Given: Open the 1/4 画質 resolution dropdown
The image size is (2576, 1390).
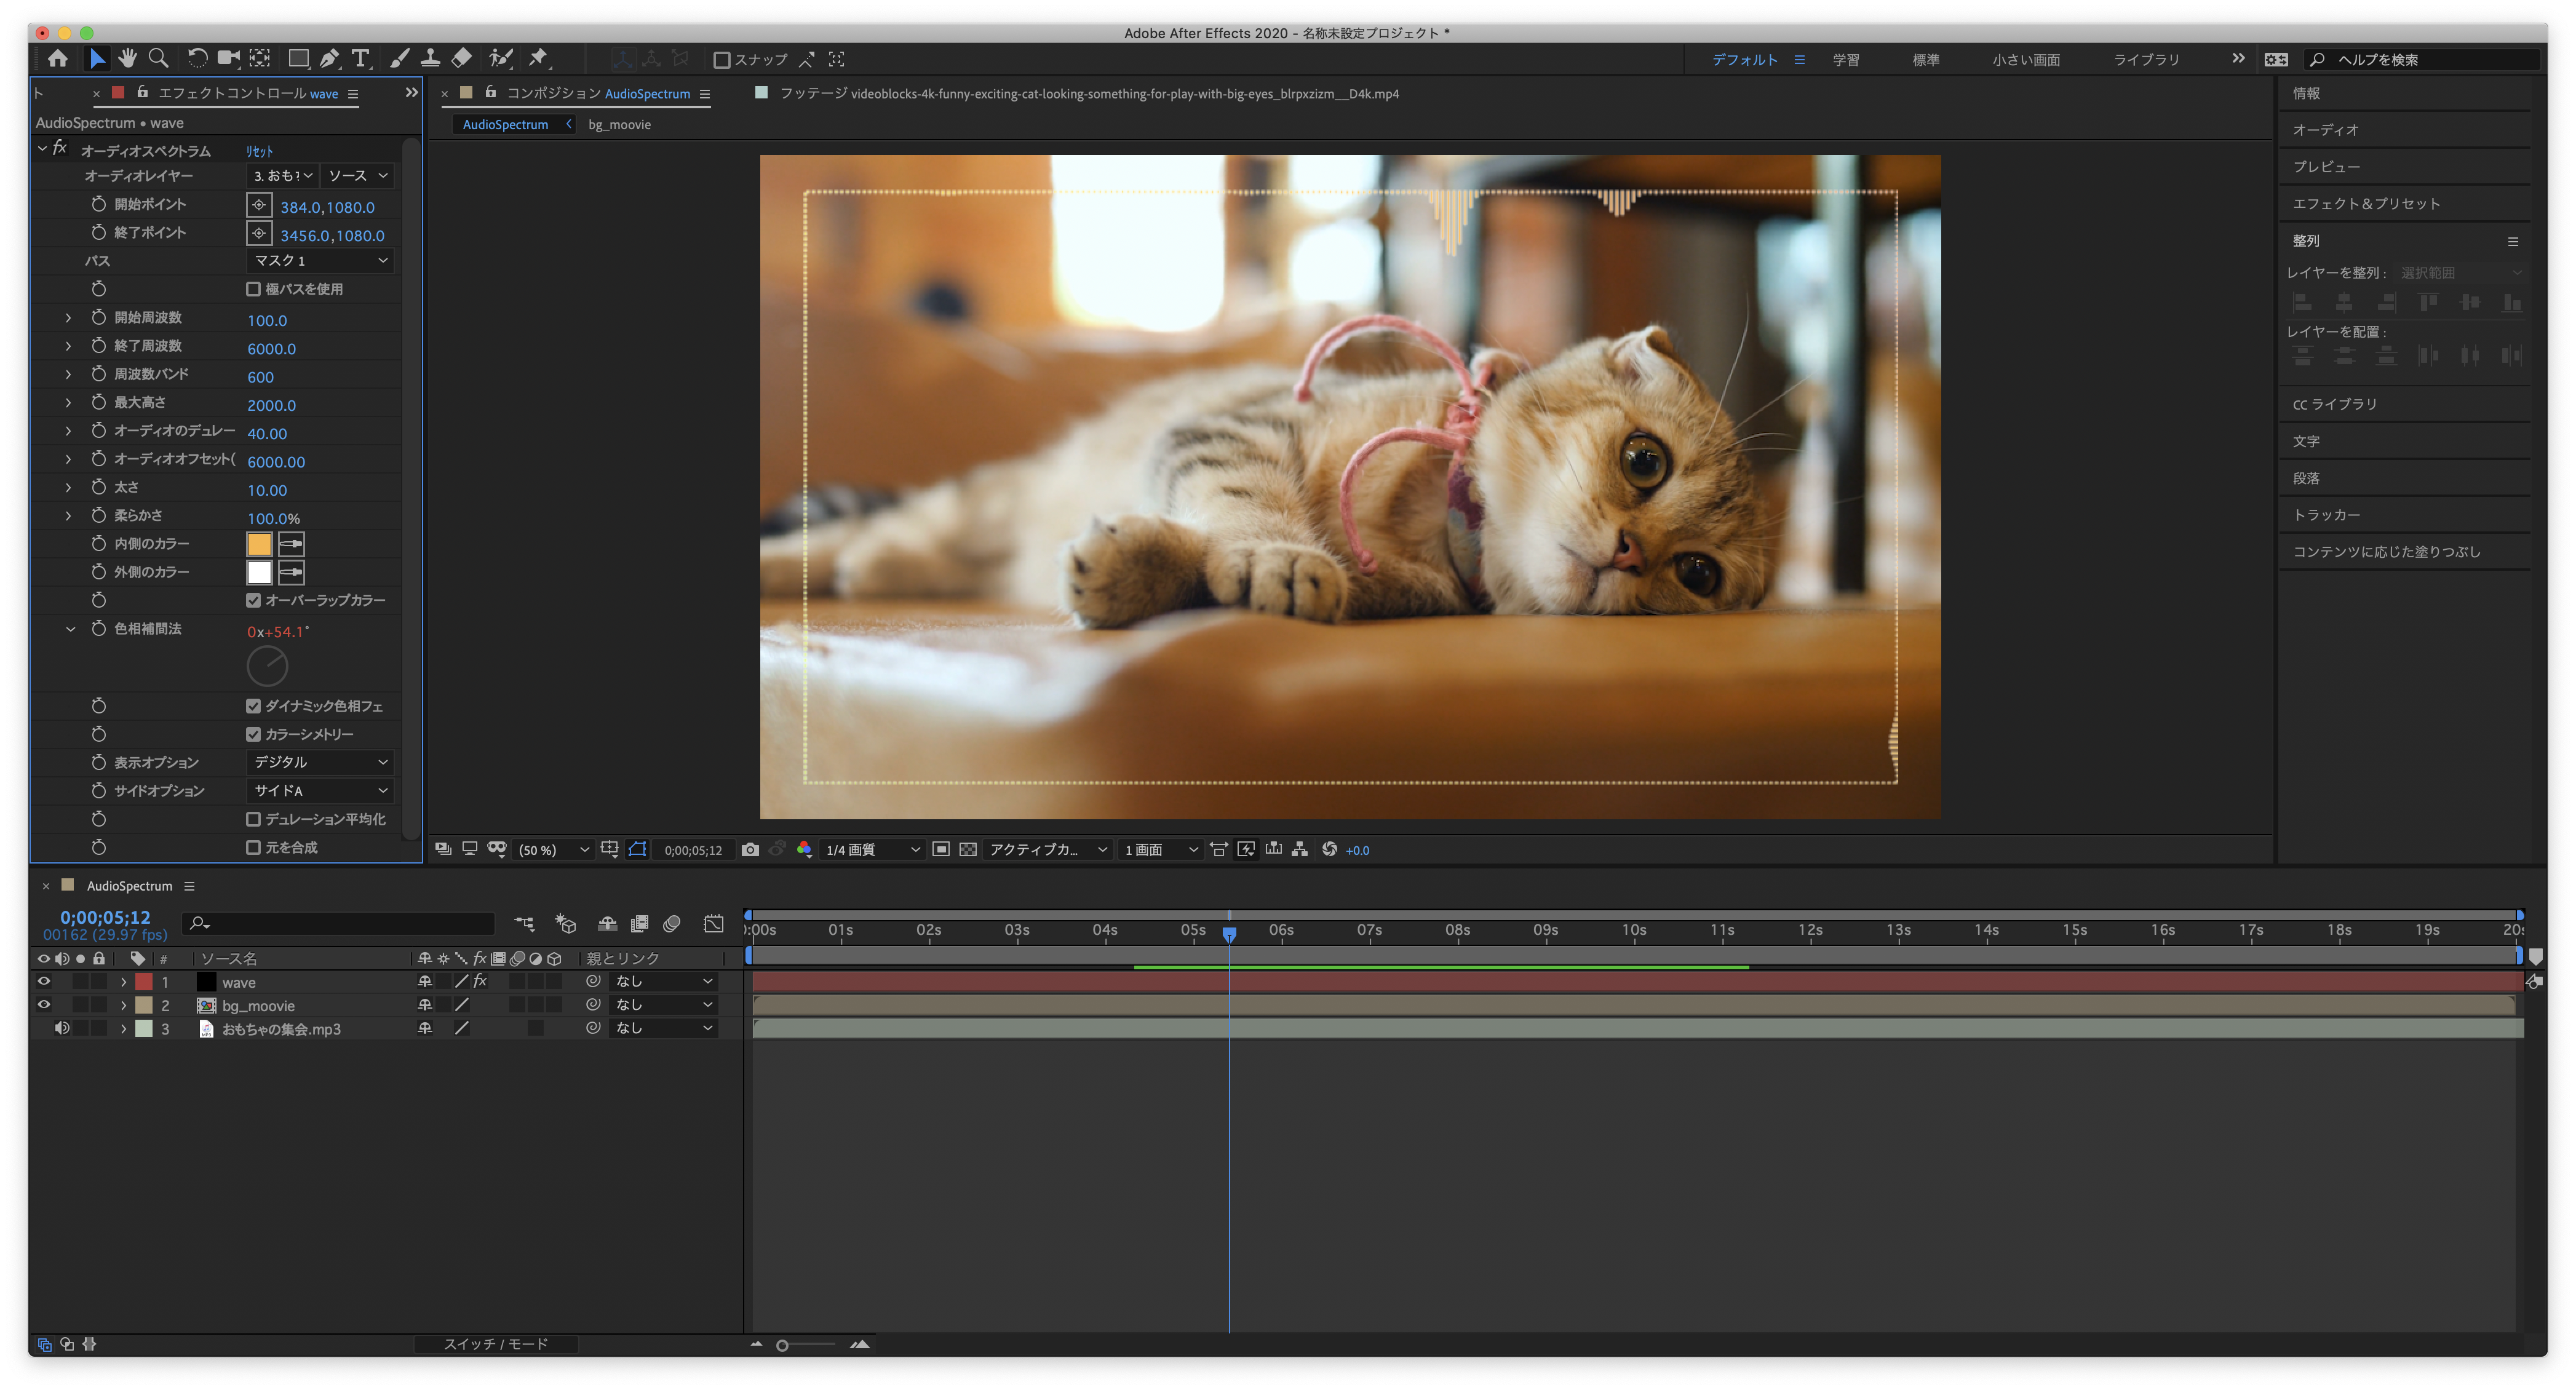Looking at the screenshot, I should point(872,850).
